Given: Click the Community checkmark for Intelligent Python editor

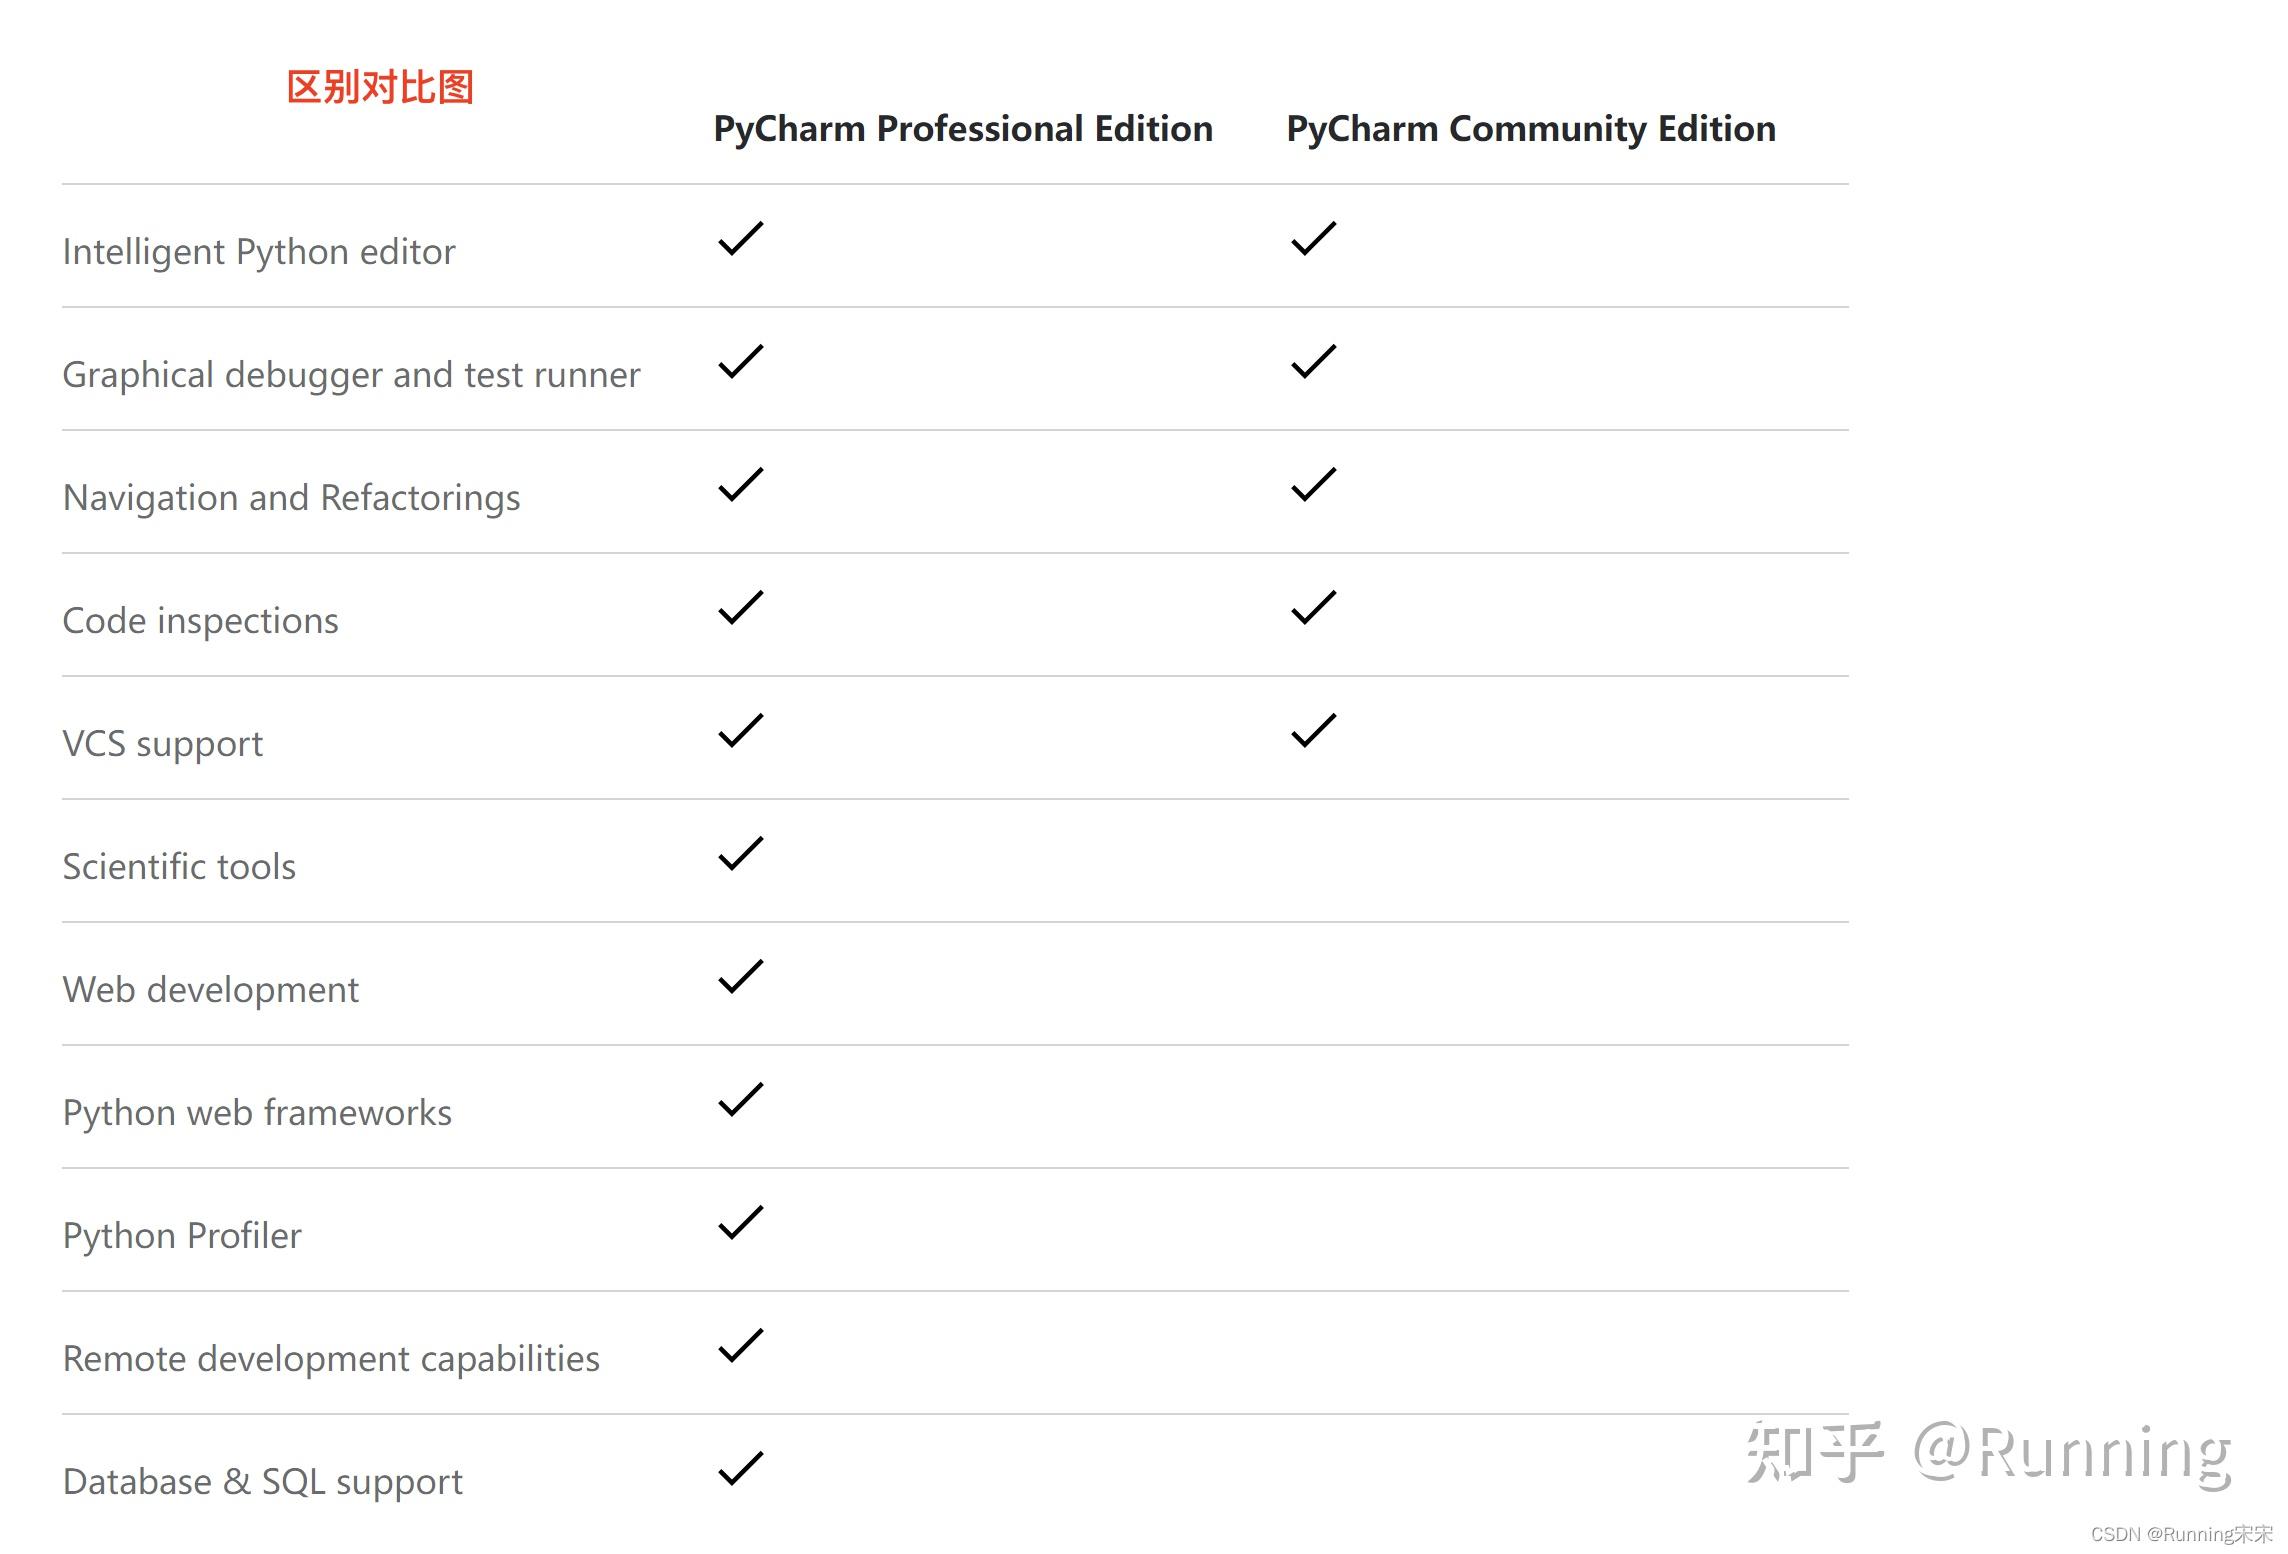Looking at the screenshot, I should pyautogui.click(x=1314, y=238).
